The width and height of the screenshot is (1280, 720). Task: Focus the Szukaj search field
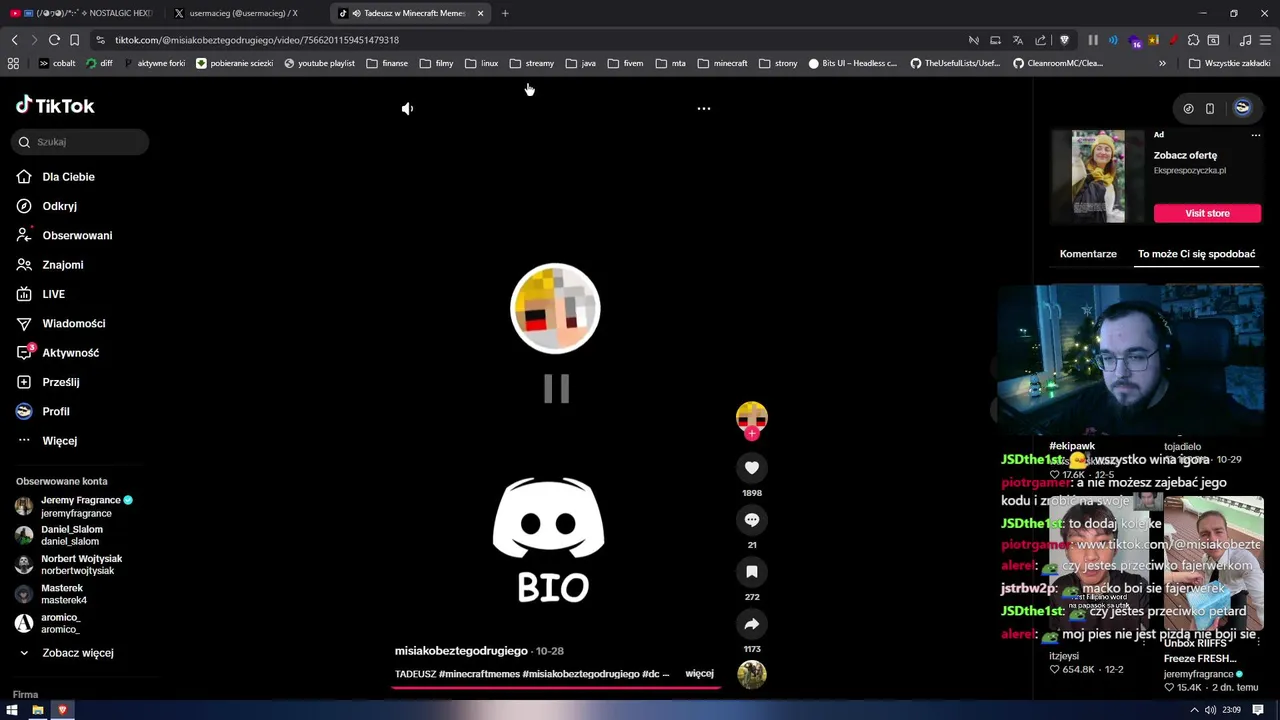click(x=82, y=142)
